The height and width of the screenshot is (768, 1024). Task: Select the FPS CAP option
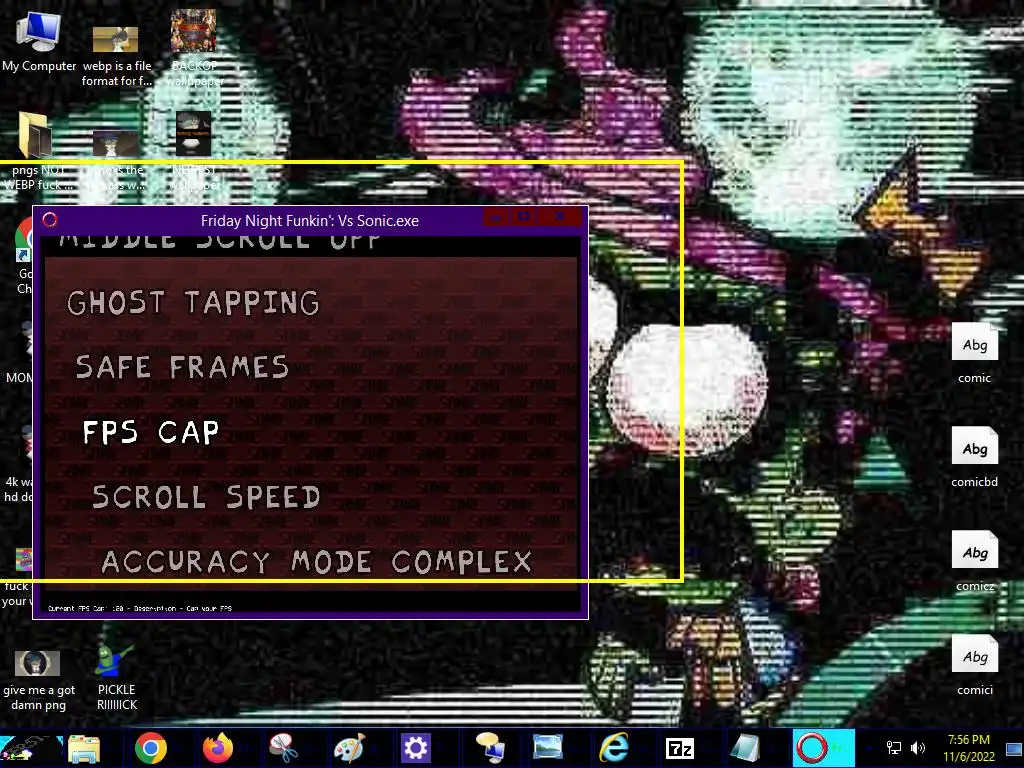coord(151,432)
